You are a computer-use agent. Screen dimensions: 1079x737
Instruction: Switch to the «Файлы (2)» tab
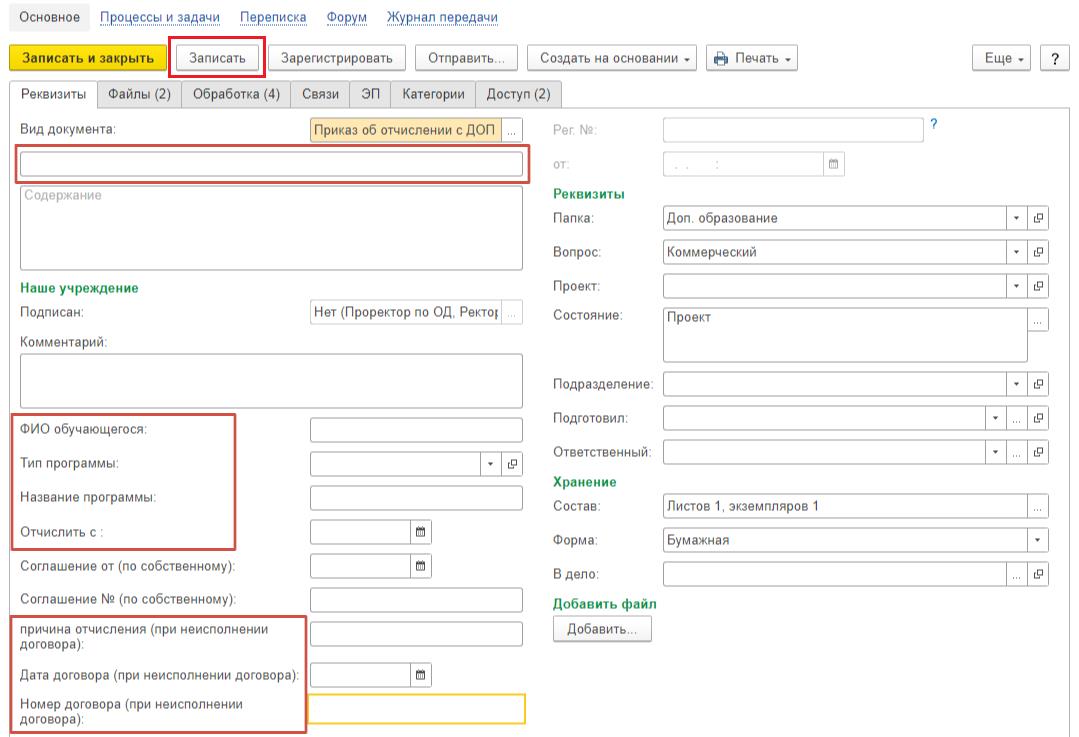[139, 94]
